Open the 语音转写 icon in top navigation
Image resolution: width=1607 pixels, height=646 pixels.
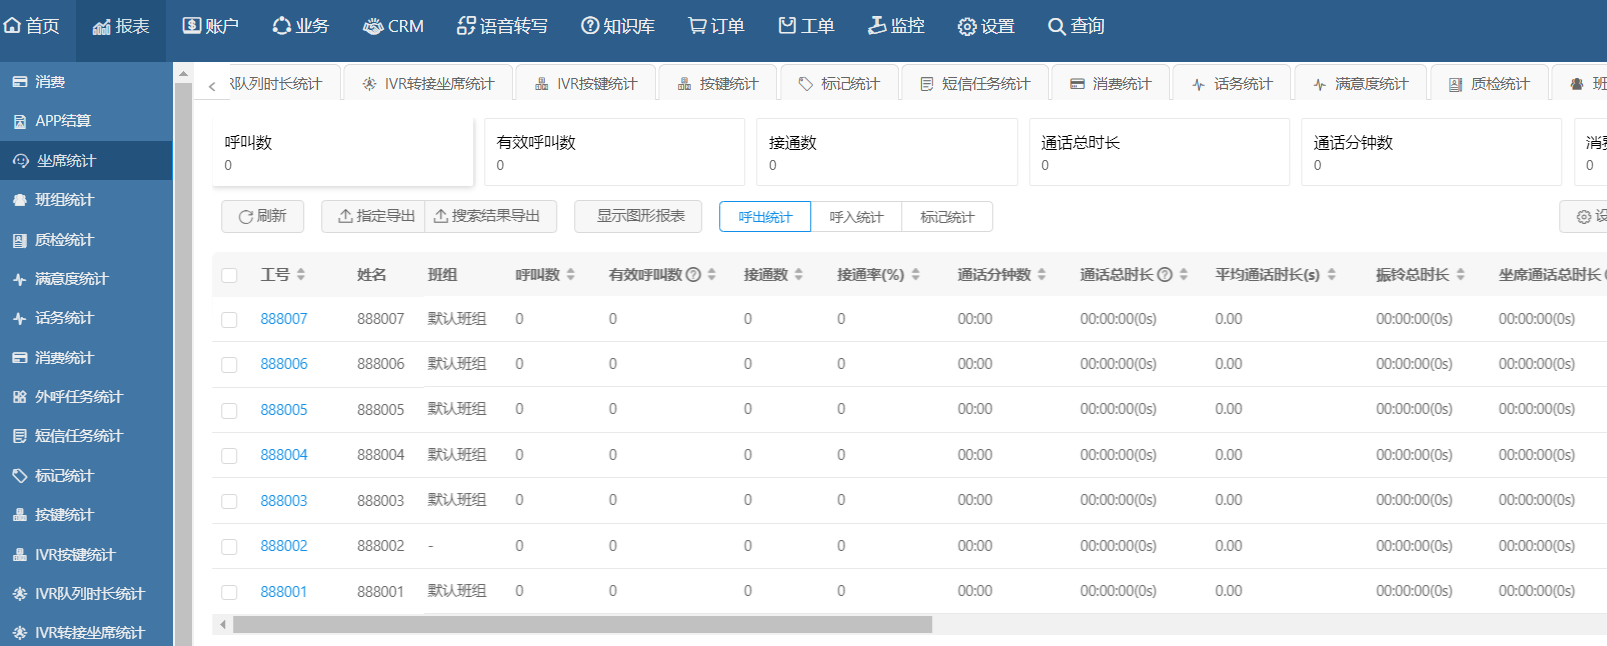(466, 26)
